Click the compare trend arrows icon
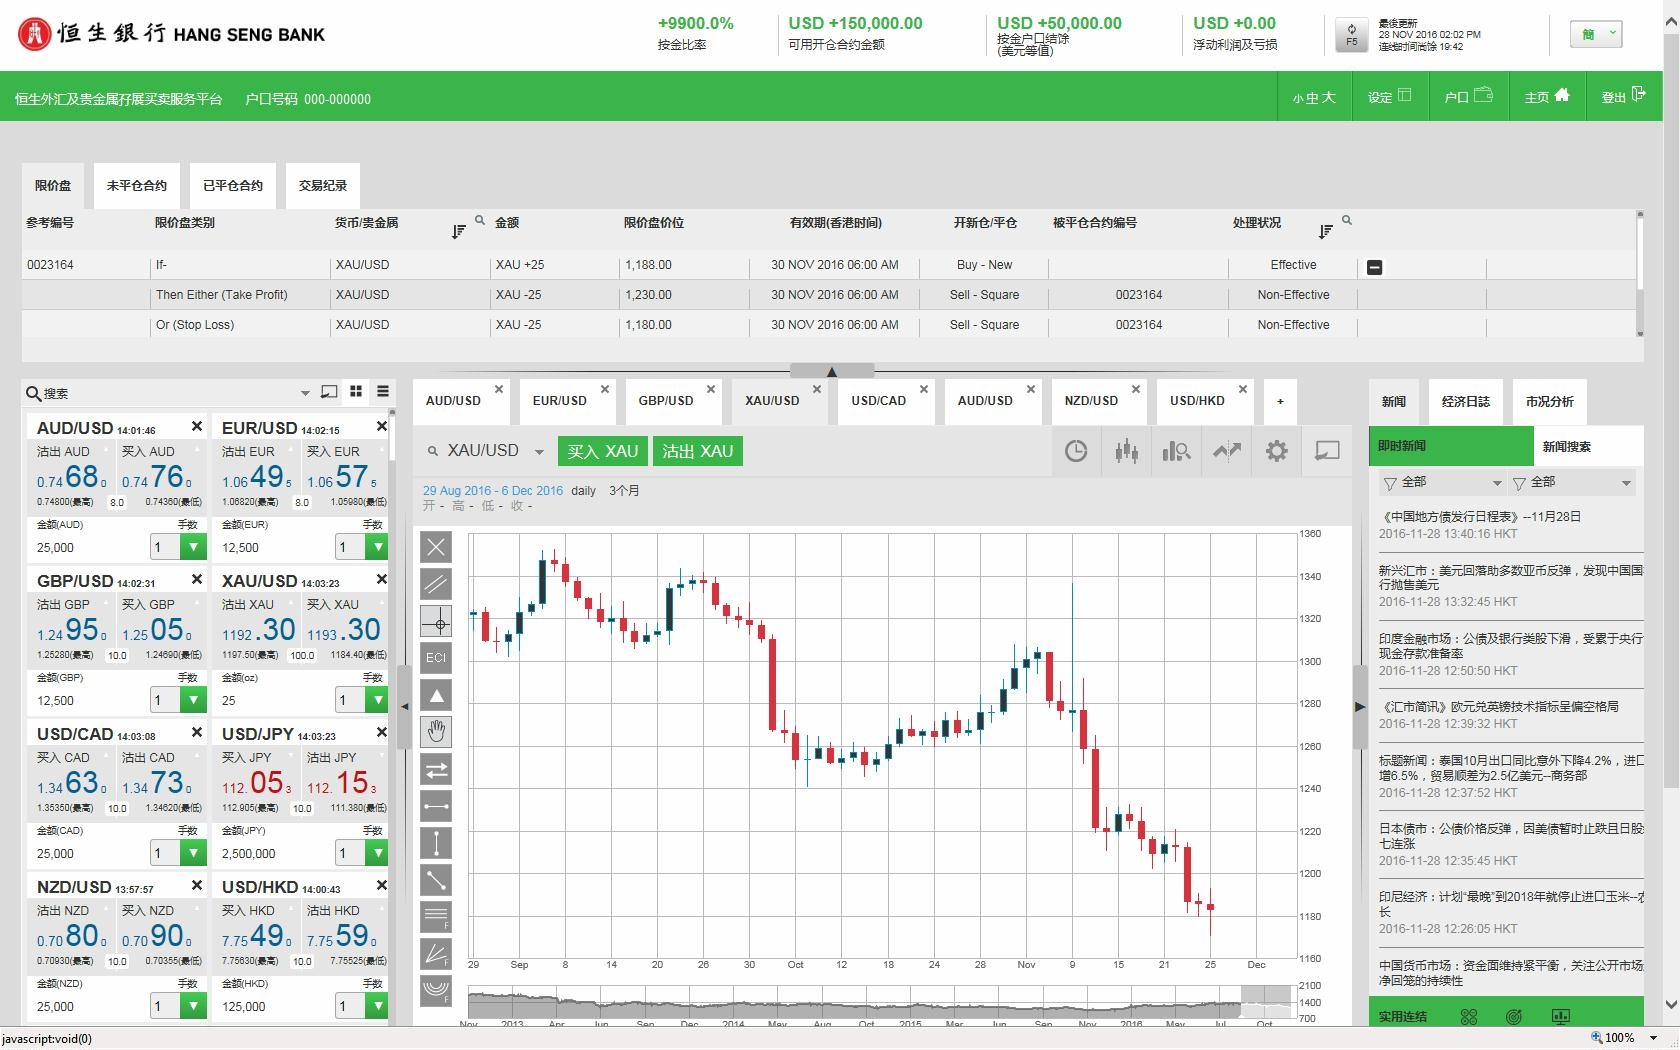This screenshot has width=1680, height=1050. (1227, 451)
